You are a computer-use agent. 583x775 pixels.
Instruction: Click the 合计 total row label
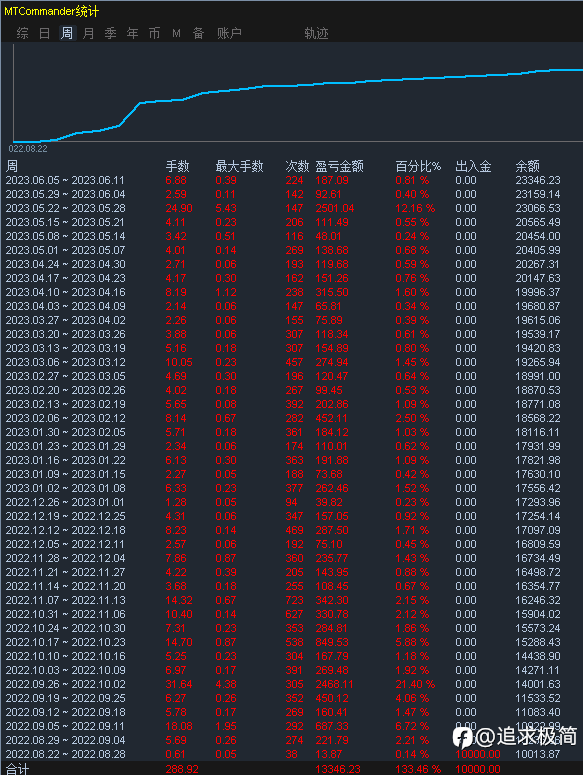(18, 769)
